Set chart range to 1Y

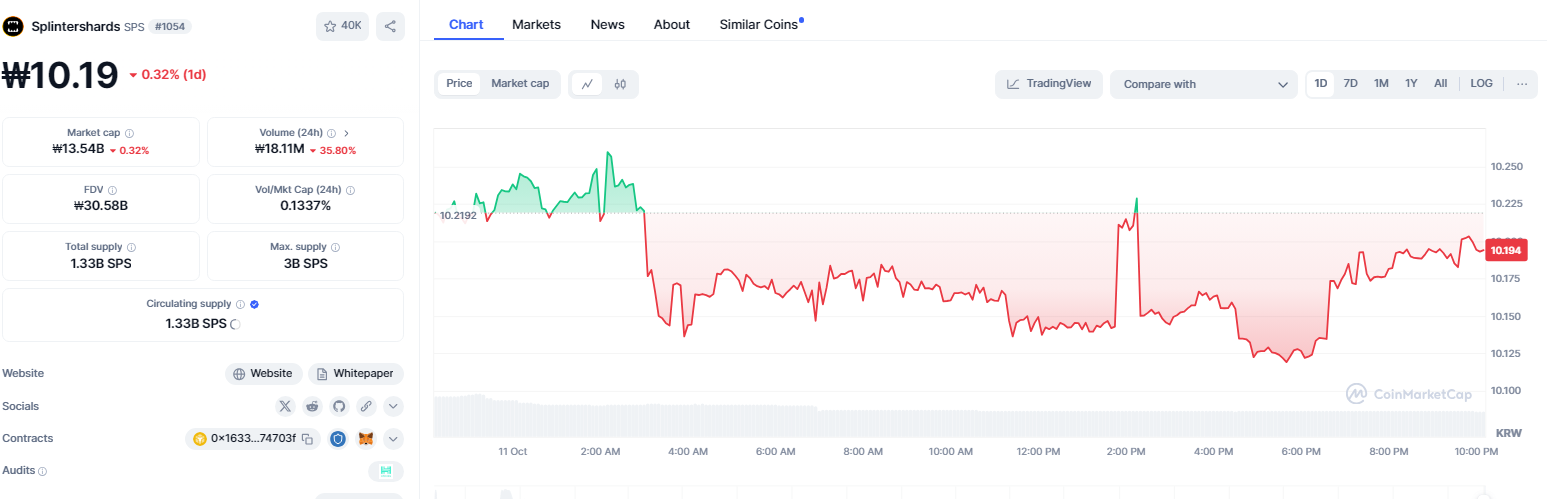(x=1411, y=84)
